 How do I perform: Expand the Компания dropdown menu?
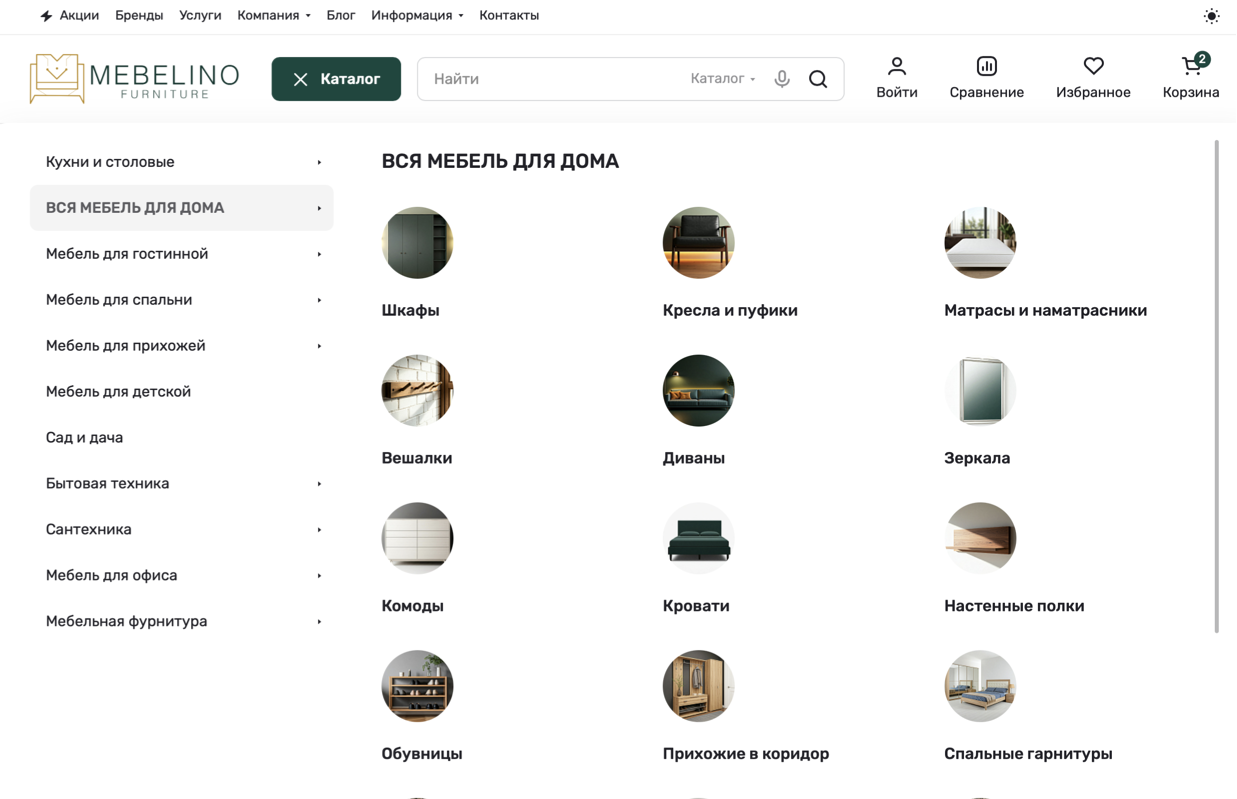point(274,16)
